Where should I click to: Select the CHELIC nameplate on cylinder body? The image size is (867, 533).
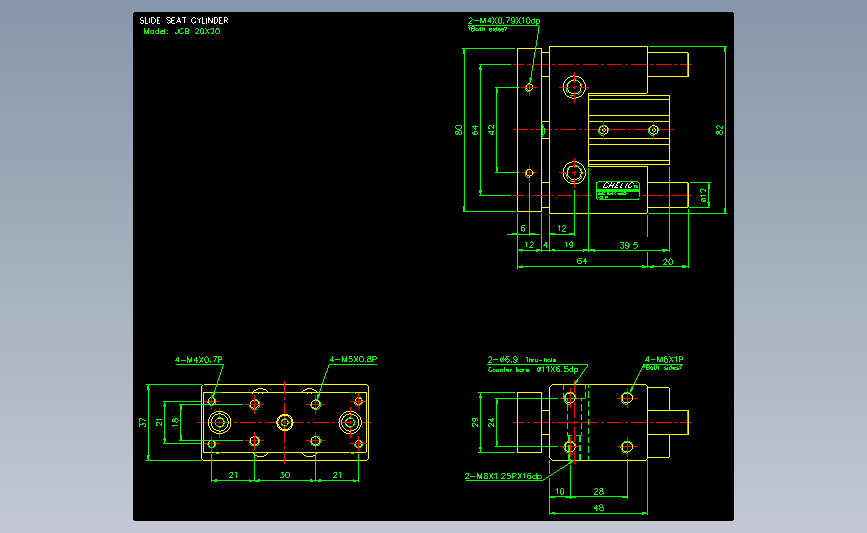pos(618,190)
